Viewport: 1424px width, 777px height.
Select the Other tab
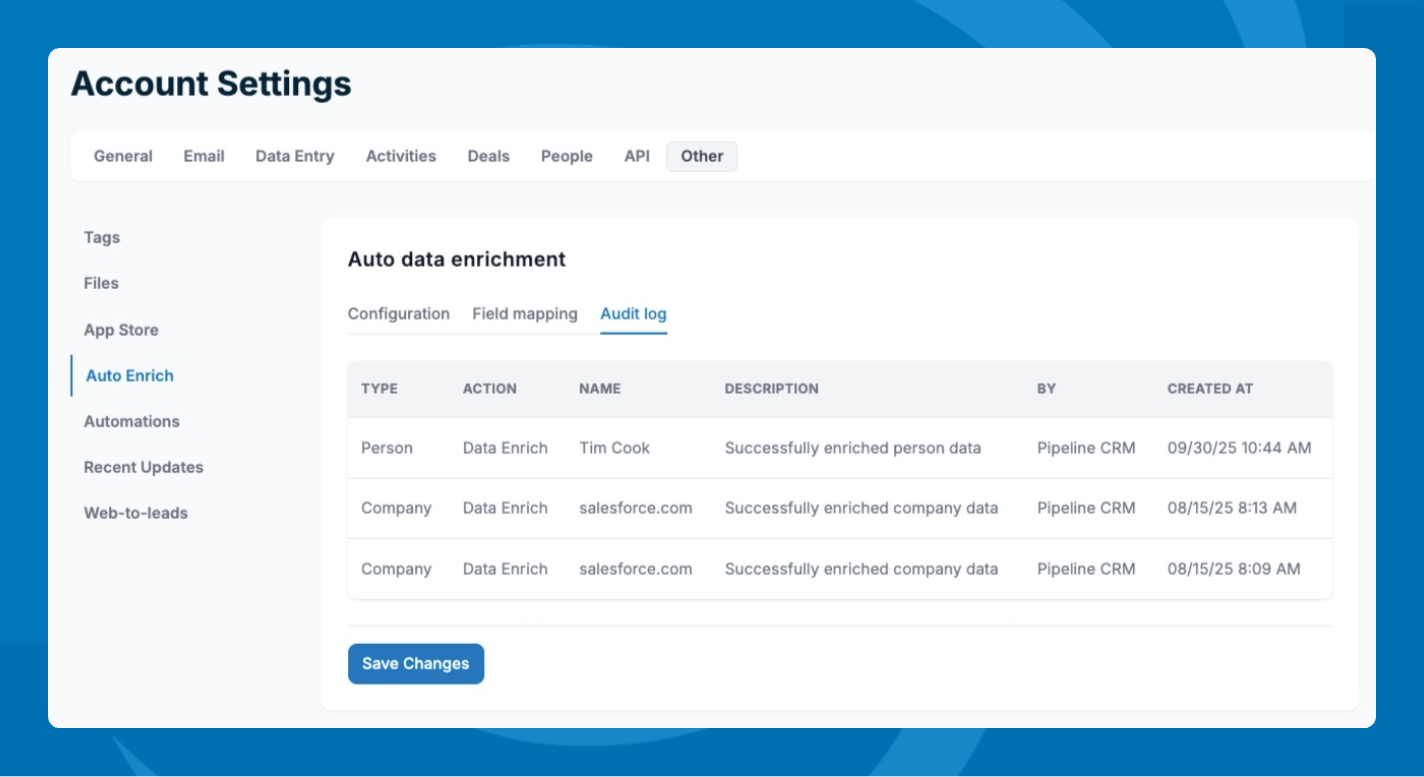point(702,156)
